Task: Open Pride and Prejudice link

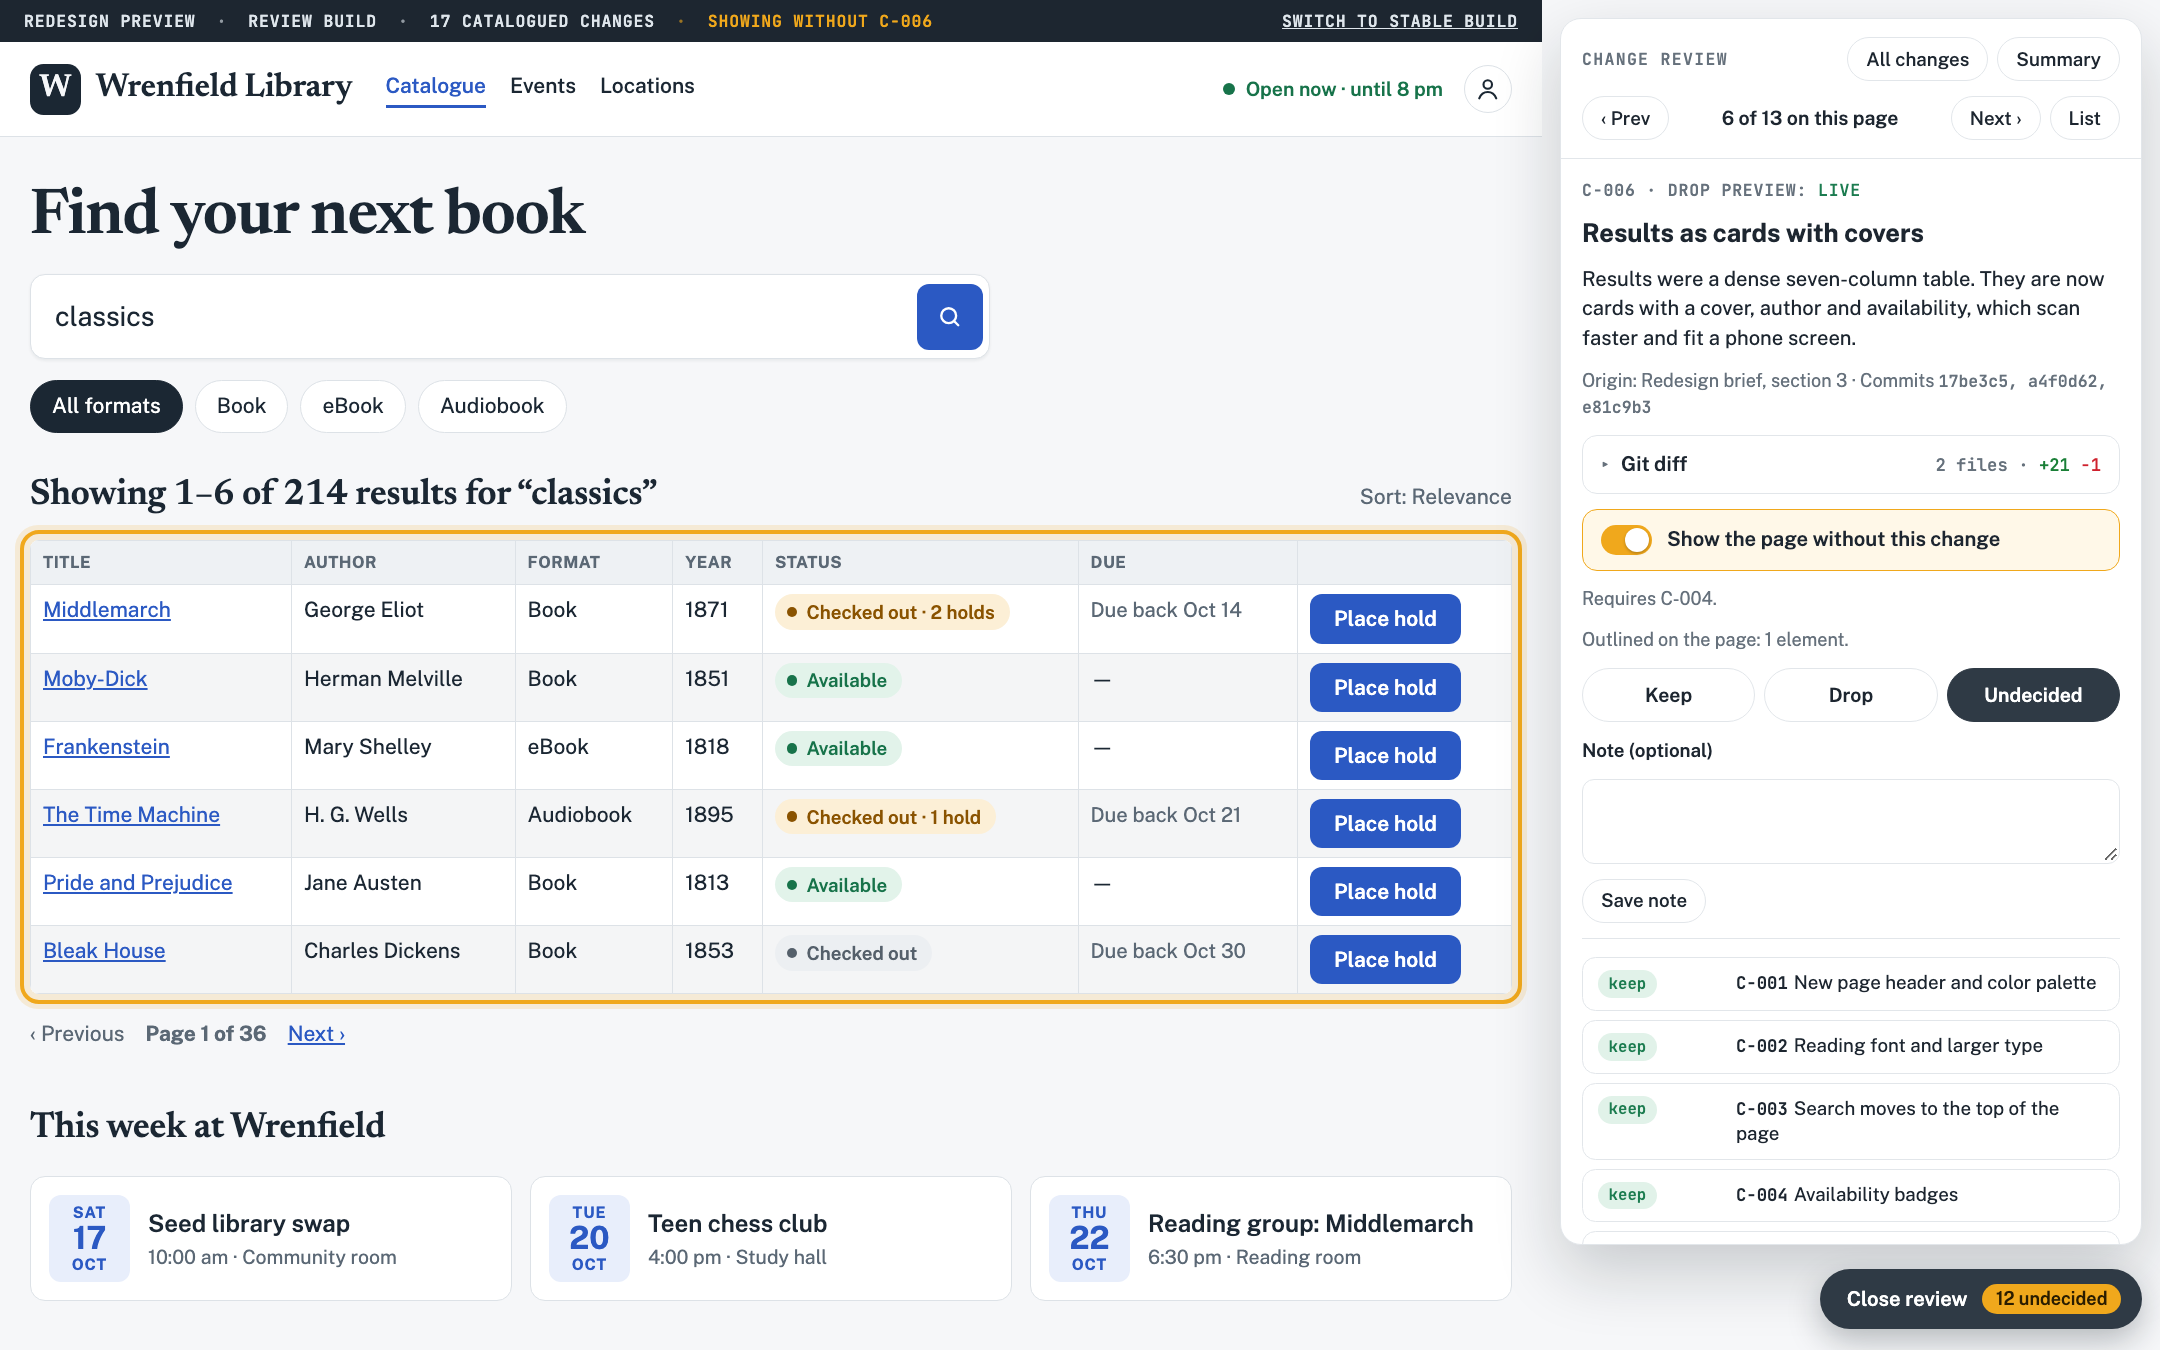Action: 137,883
